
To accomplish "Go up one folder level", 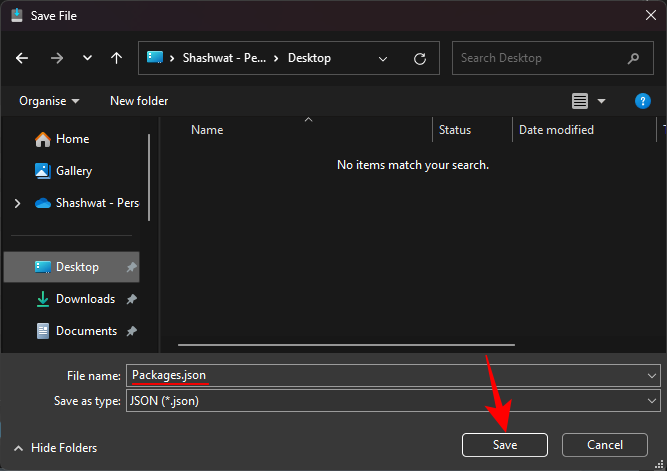I will [116, 59].
